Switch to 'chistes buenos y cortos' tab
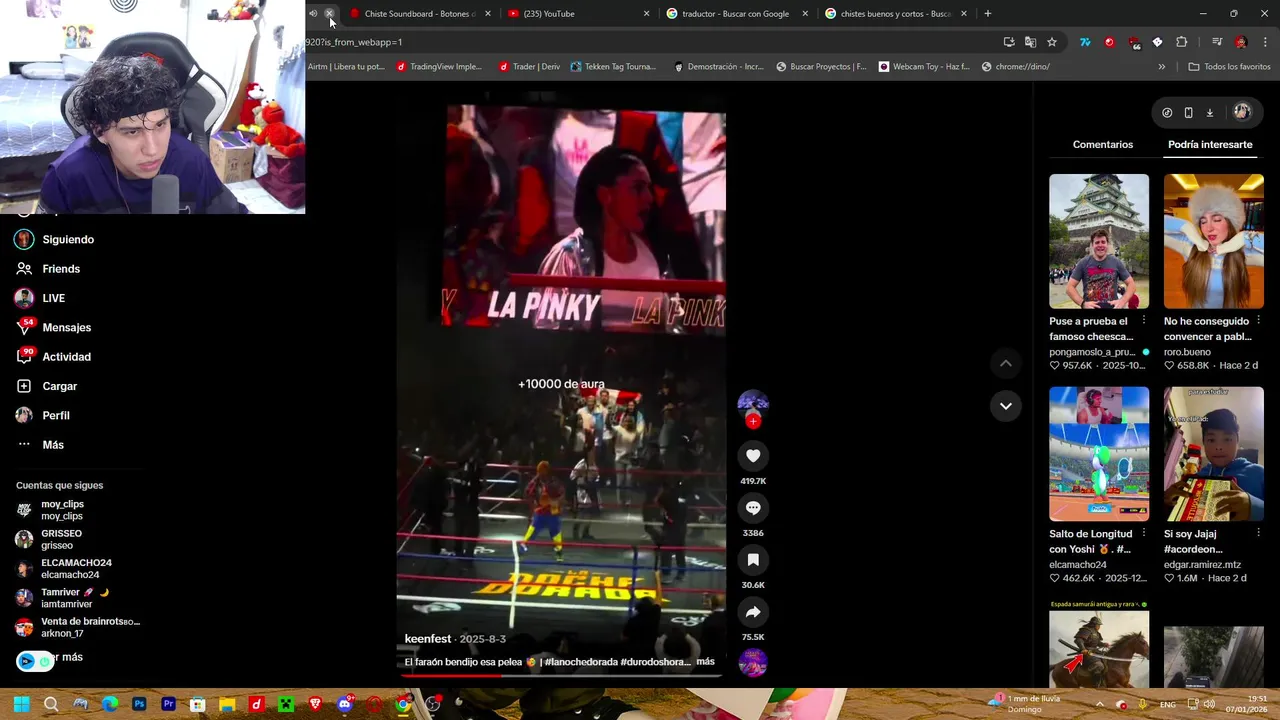The width and height of the screenshot is (1280, 720). click(895, 14)
